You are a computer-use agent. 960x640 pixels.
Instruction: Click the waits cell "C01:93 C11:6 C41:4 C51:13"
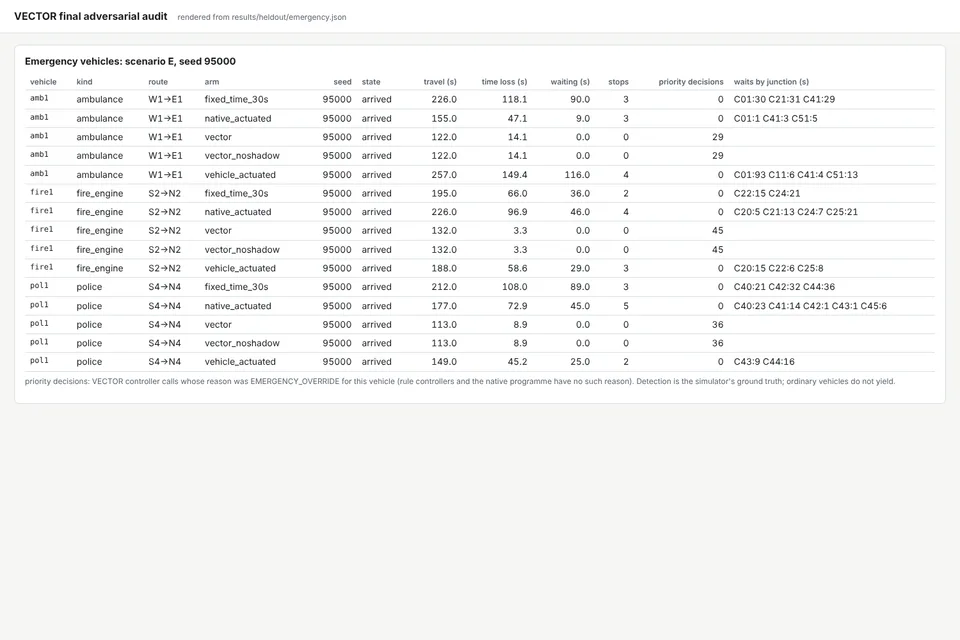tap(796, 175)
